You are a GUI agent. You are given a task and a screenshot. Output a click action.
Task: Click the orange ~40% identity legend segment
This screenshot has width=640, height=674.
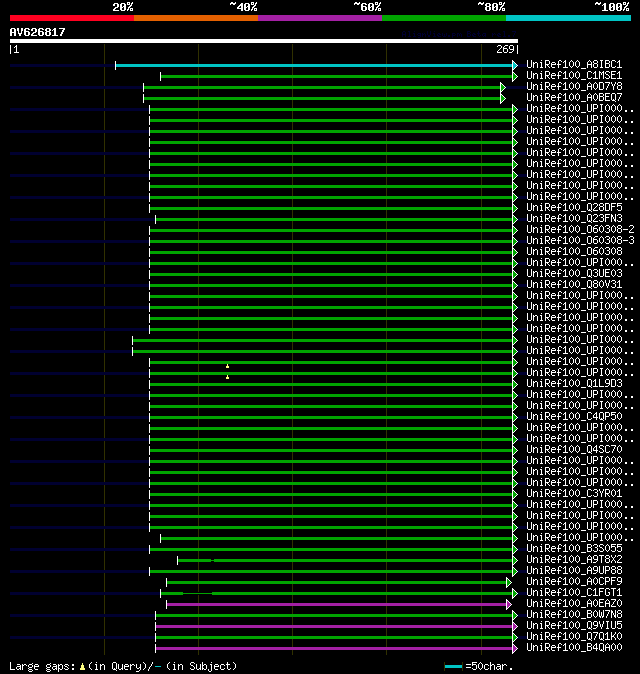tap(196, 18)
